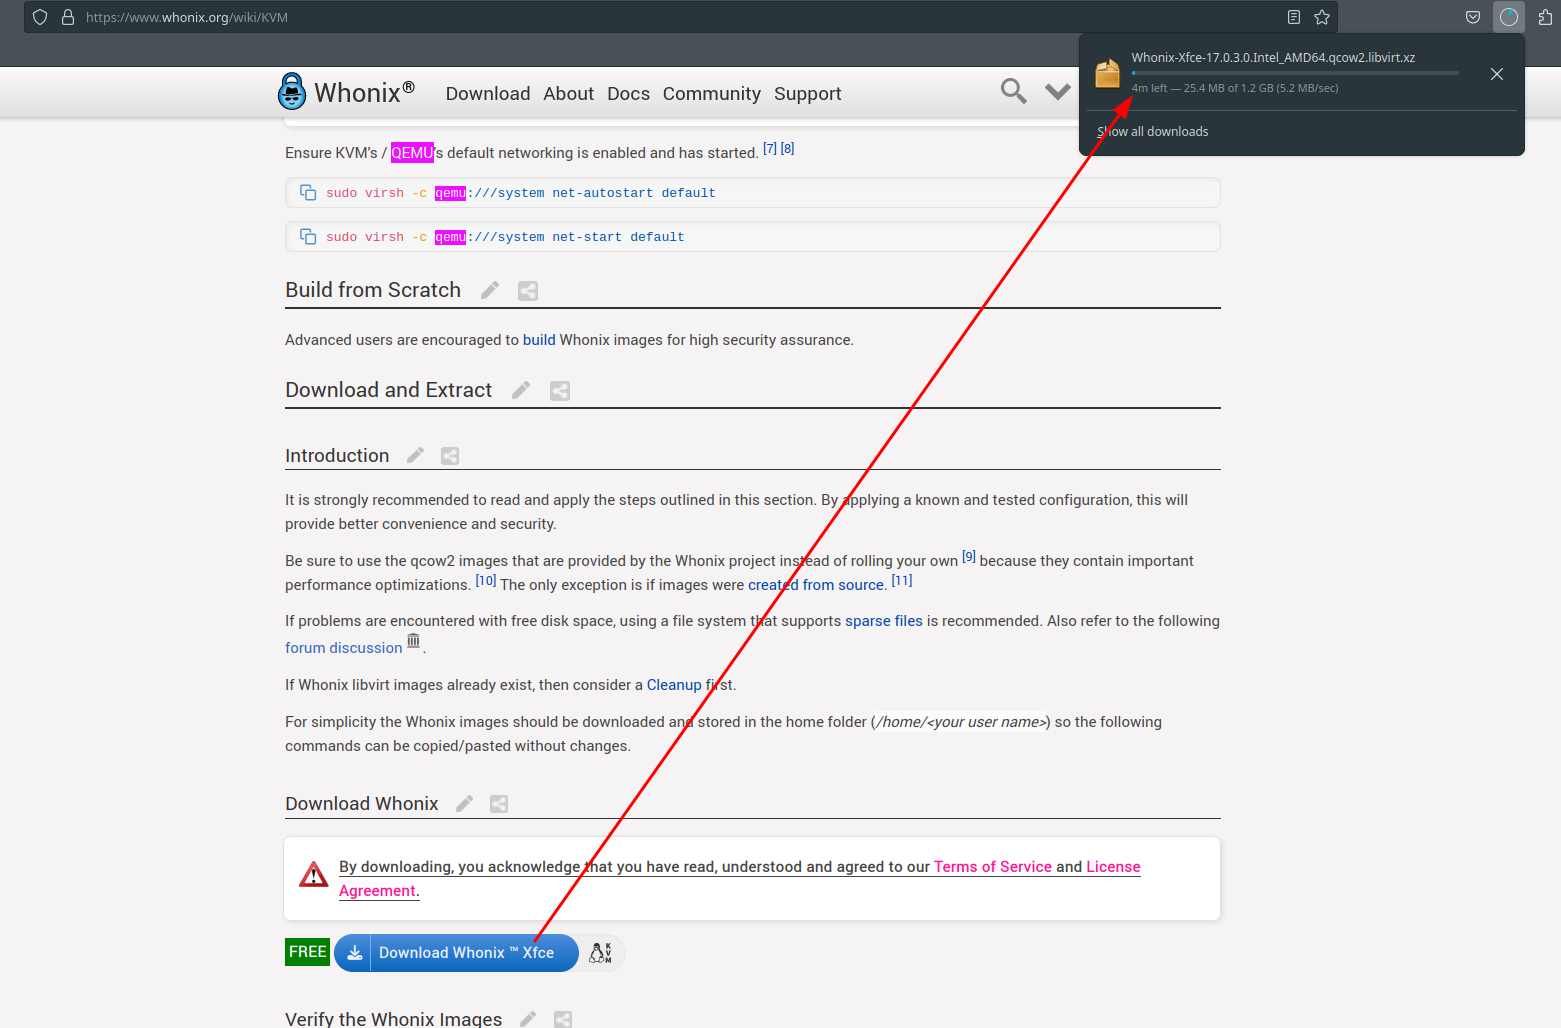Edit the Verify the Whonix Images section
Image resolution: width=1561 pixels, height=1028 pixels.
click(x=528, y=1019)
